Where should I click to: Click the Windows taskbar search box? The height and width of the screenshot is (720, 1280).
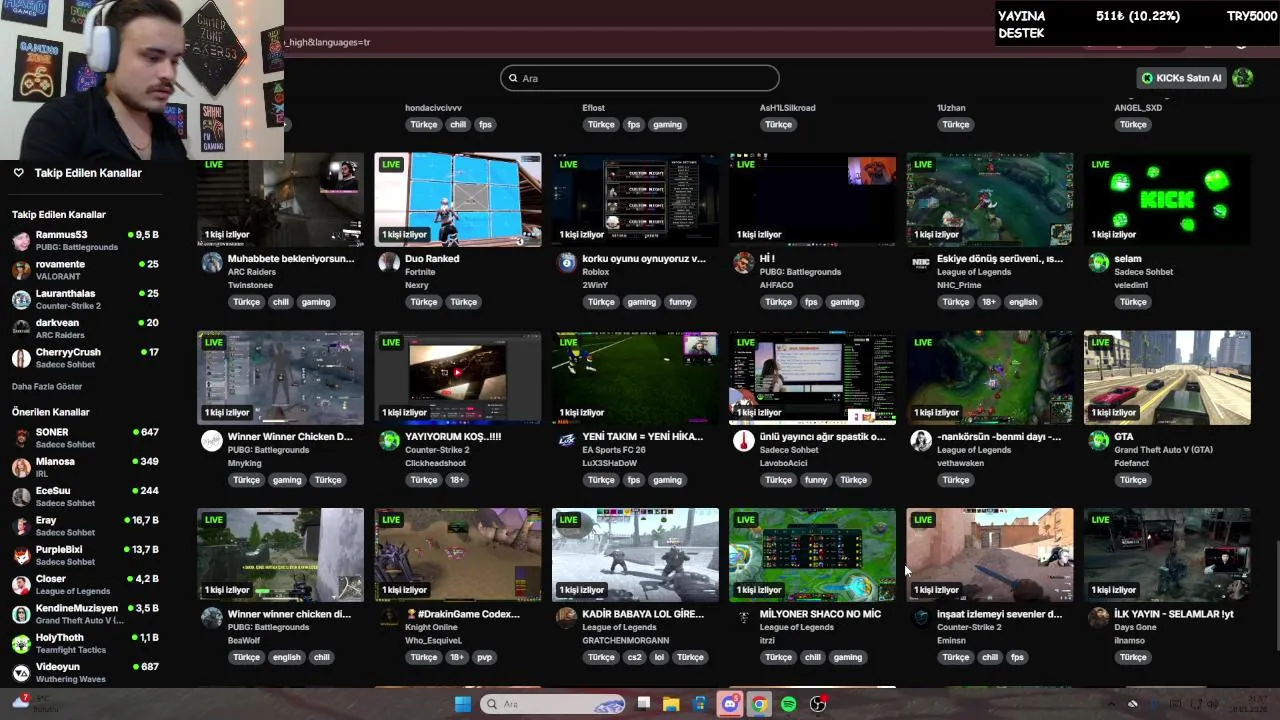coord(553,704)
